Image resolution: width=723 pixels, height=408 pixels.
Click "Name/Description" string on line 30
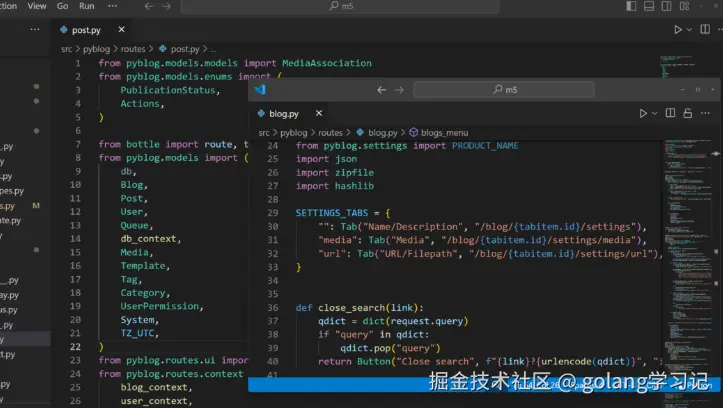coord(413,226)
